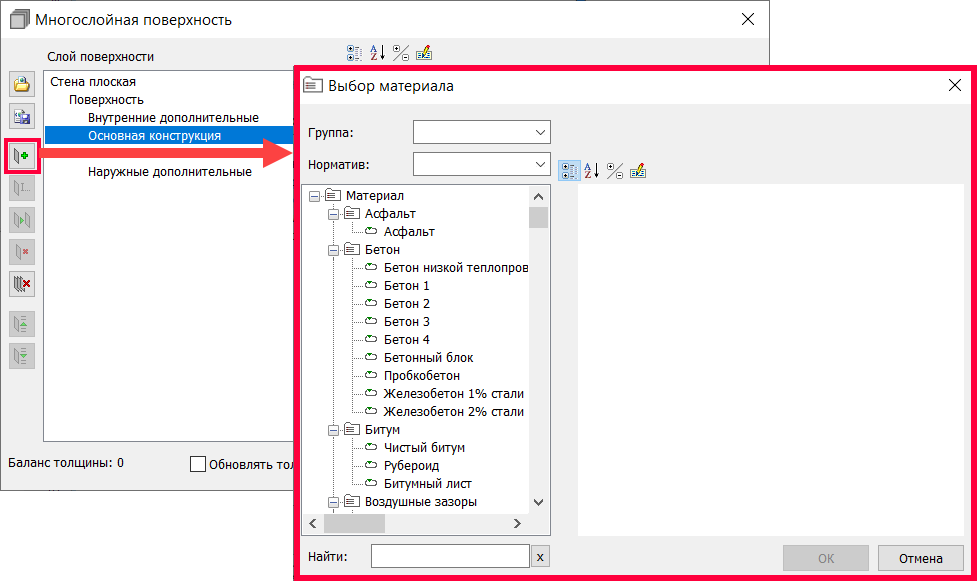Image resolution: width=977 pixels, height=581 pixels.
Task: Select material Бетон 3 in tree
Action: [x=407, y=322]
